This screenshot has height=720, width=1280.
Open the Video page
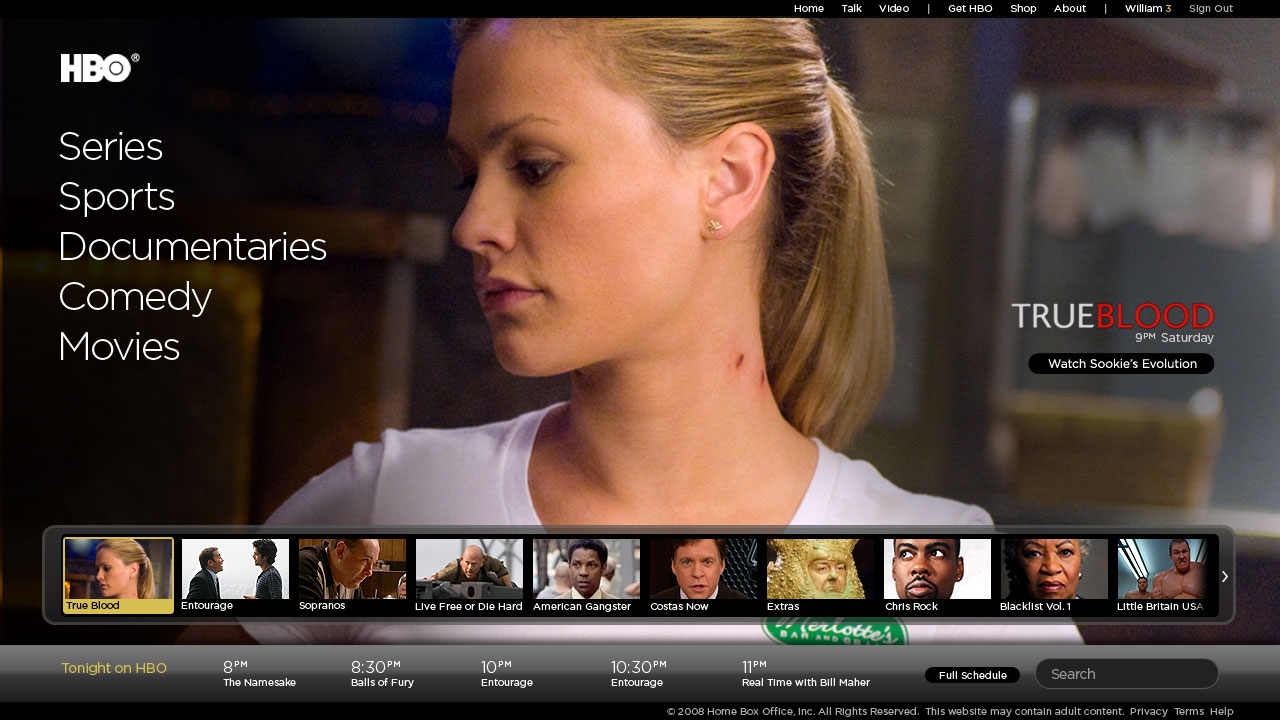(894, 8)
